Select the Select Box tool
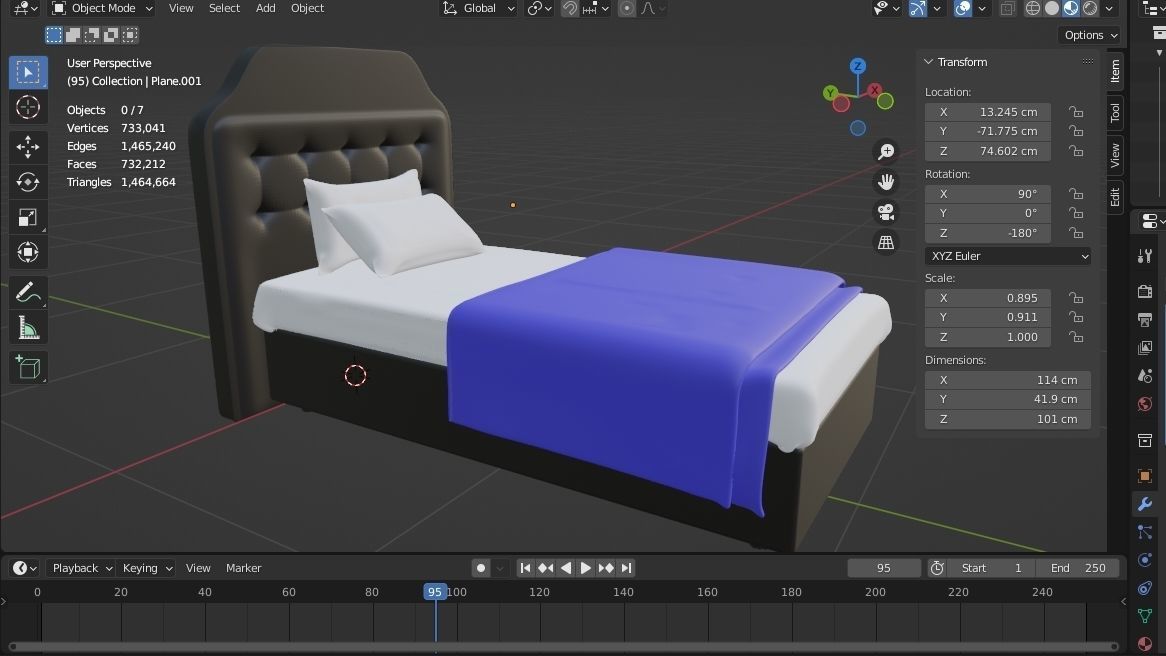1166x656 pixels. [x=28, y=72]
